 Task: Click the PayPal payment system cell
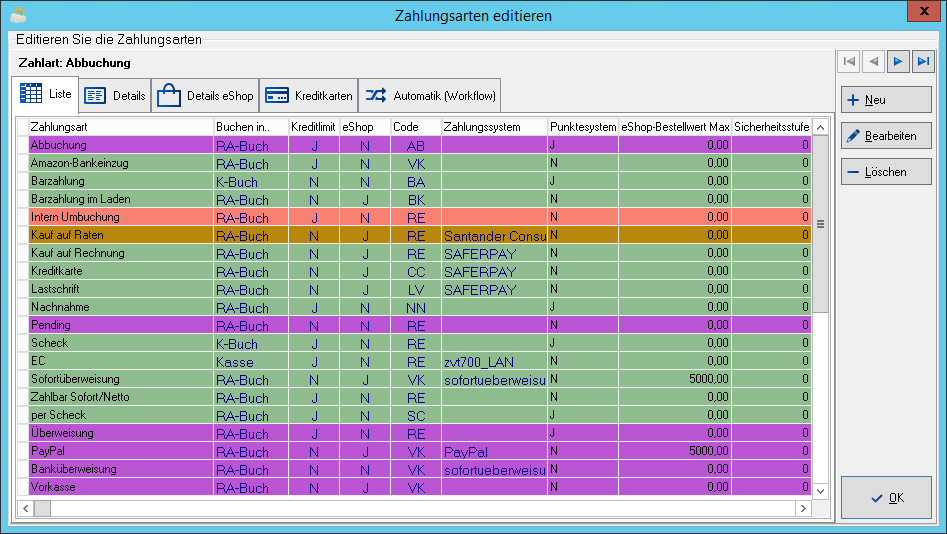494,452
